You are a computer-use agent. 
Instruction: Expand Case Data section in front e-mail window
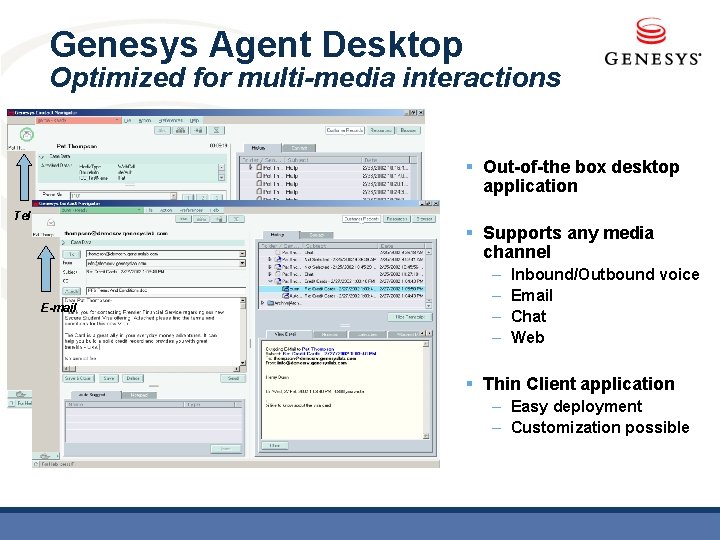pyautogui.click(x=65, y=242)
